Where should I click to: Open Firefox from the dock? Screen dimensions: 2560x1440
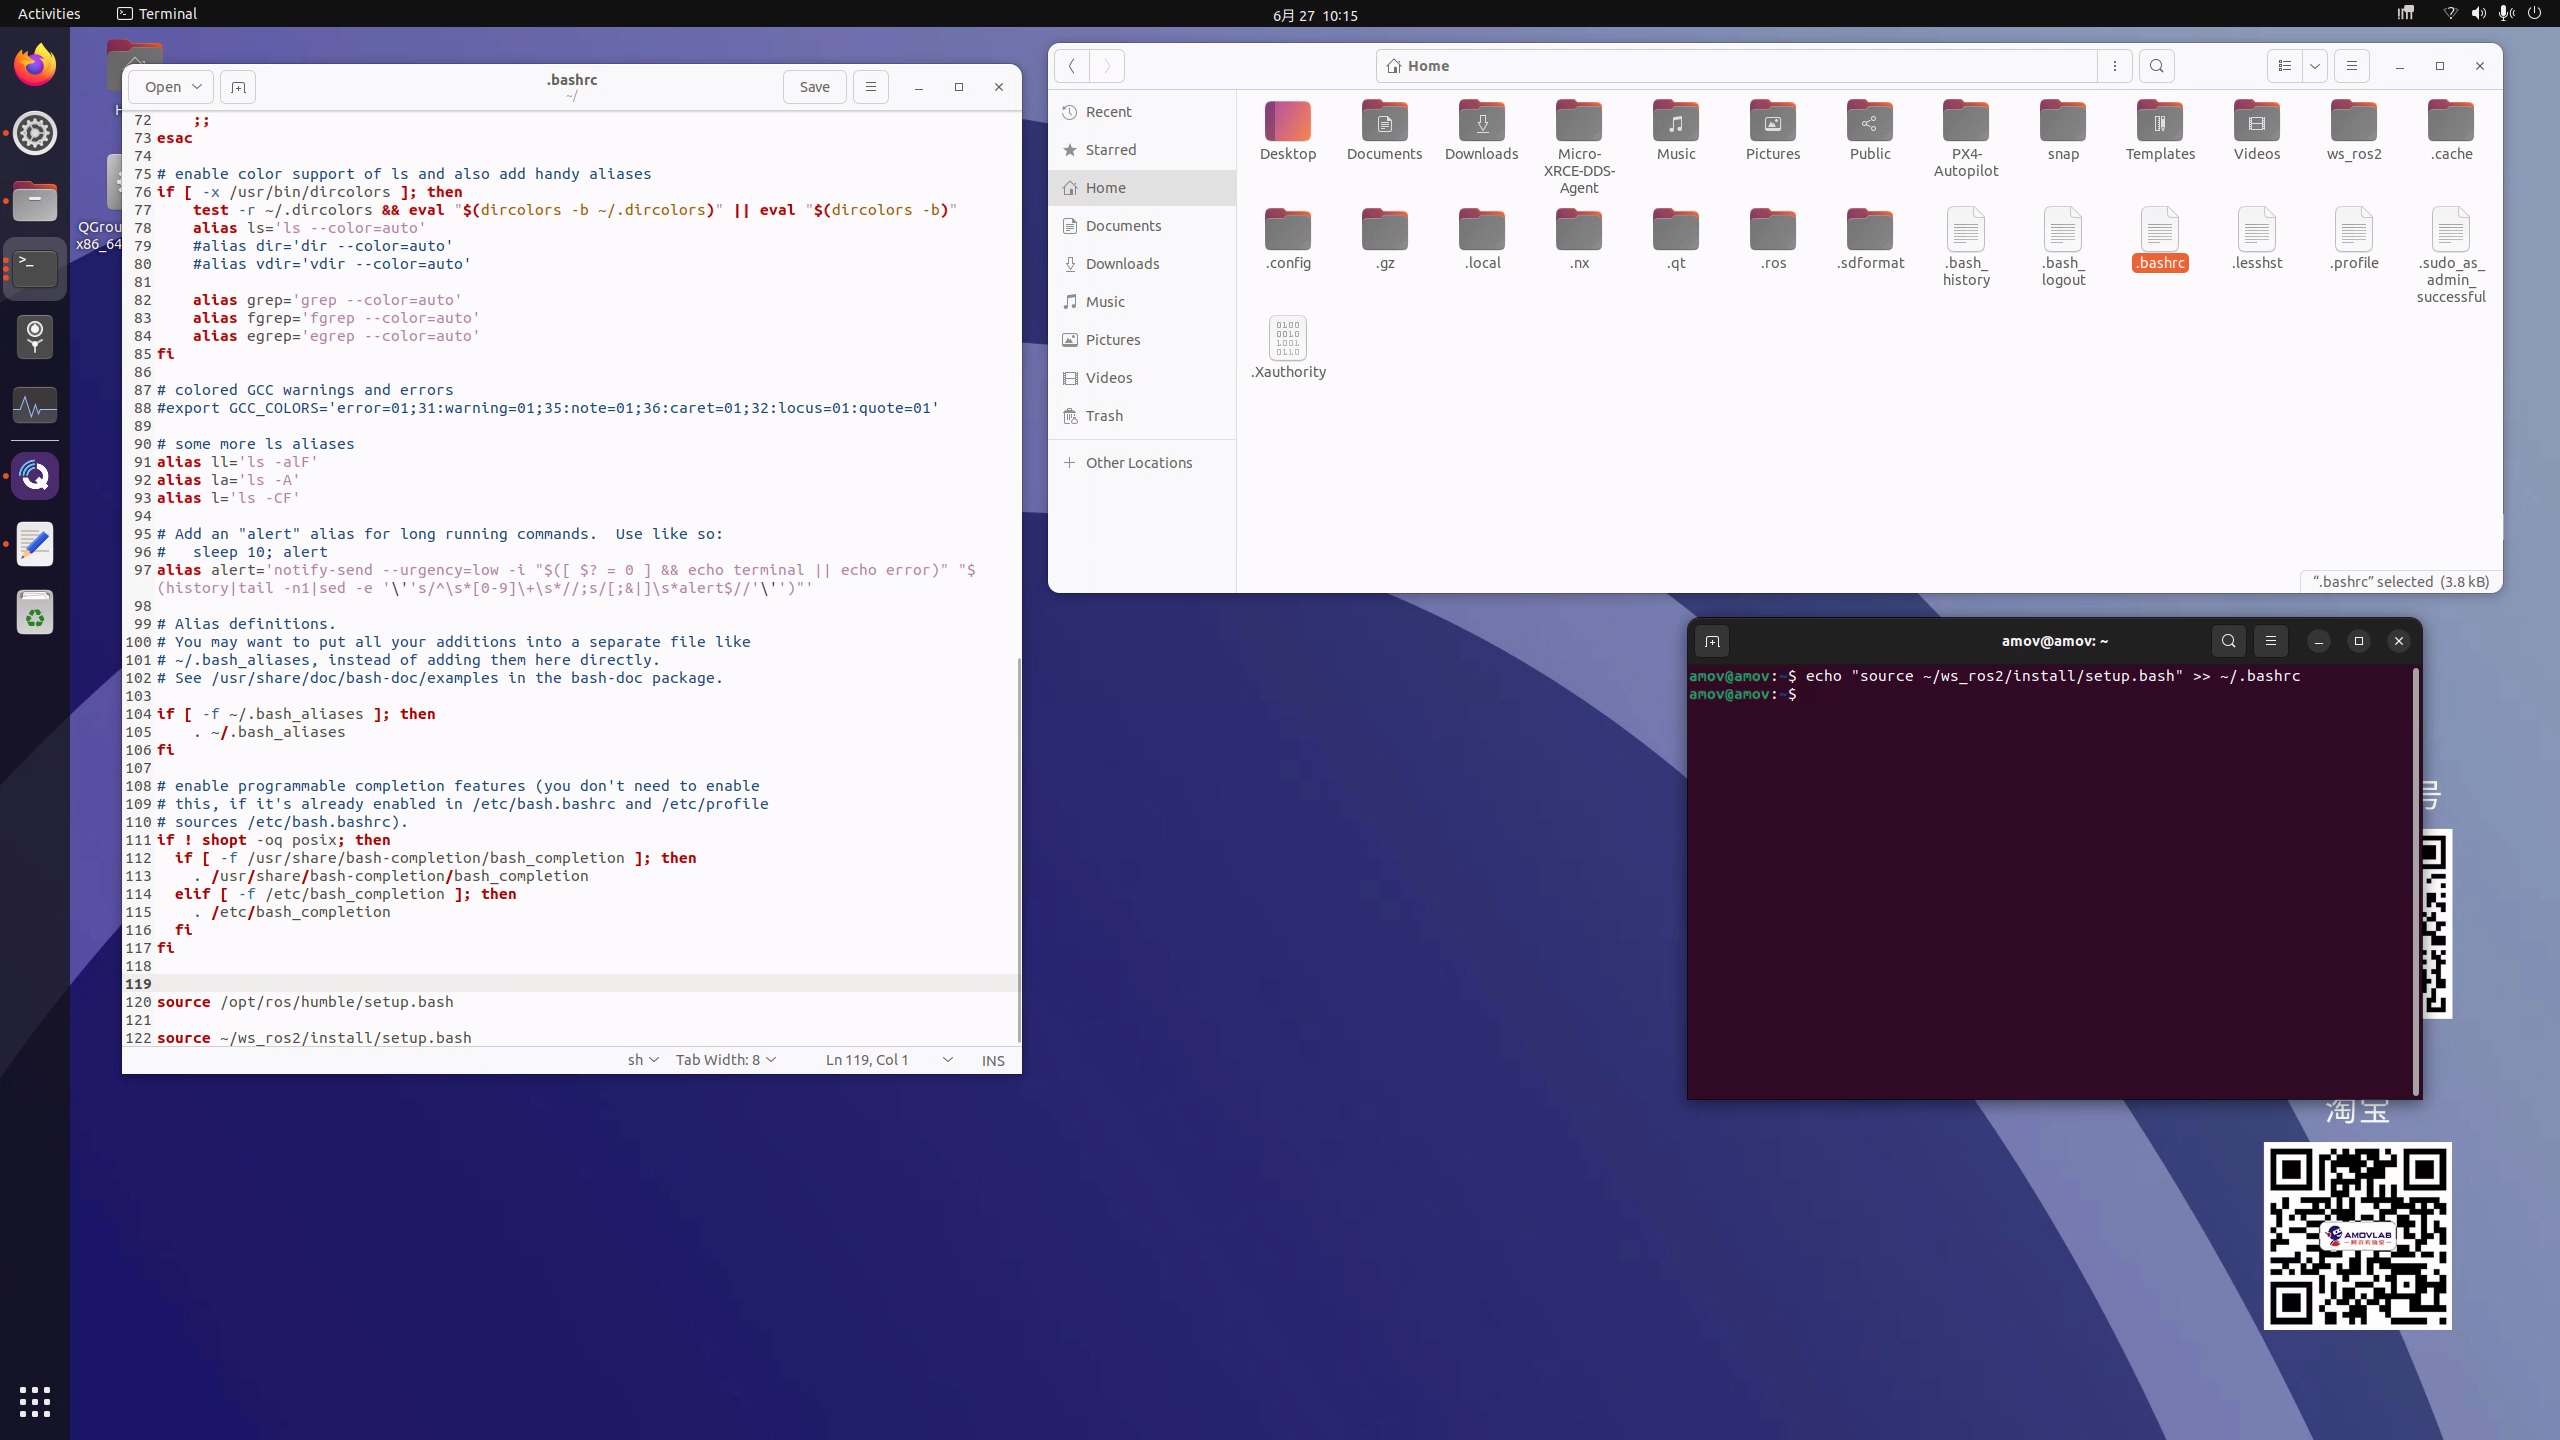pos(35,65)
